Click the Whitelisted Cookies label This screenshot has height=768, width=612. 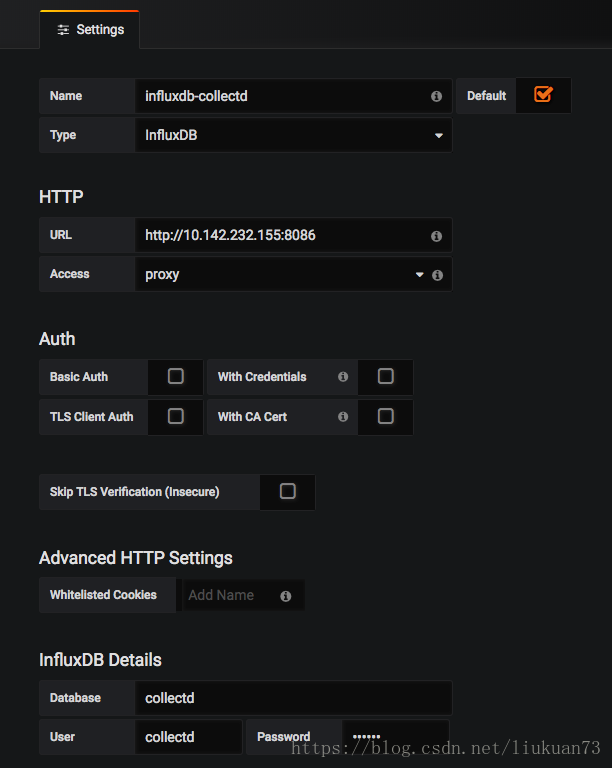[103, 595]
